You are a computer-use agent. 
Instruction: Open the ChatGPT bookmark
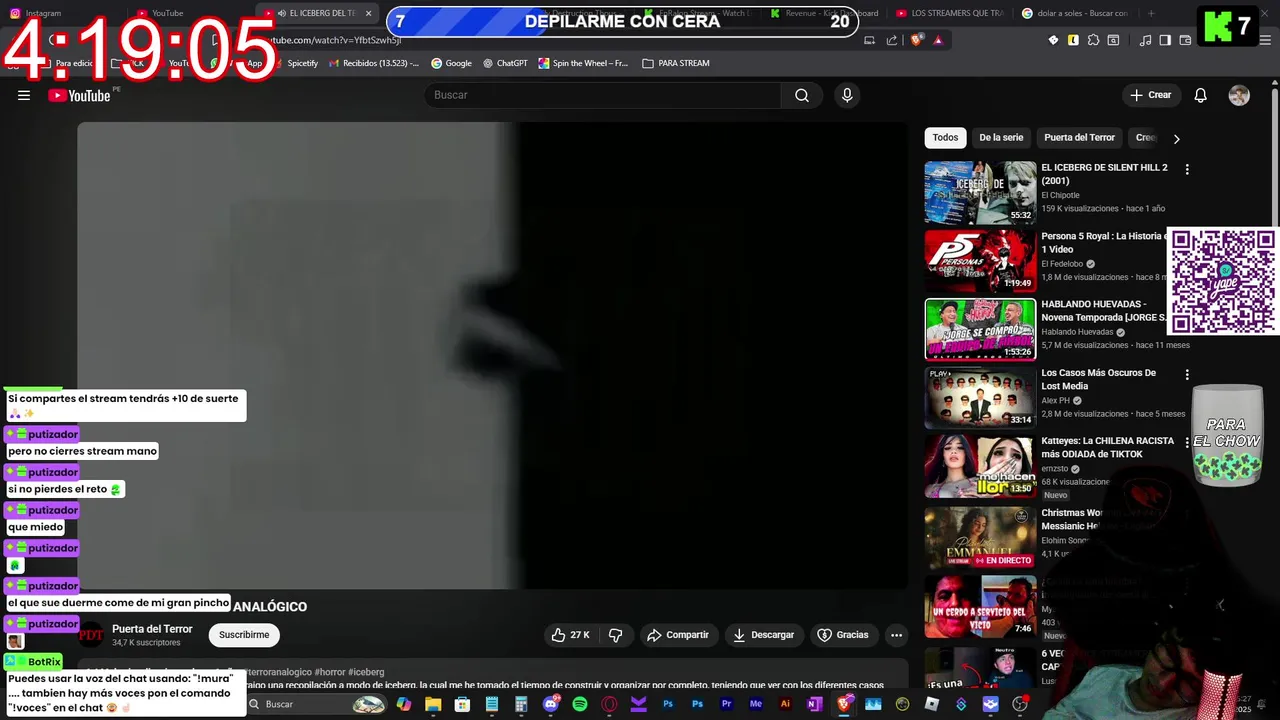505,63
